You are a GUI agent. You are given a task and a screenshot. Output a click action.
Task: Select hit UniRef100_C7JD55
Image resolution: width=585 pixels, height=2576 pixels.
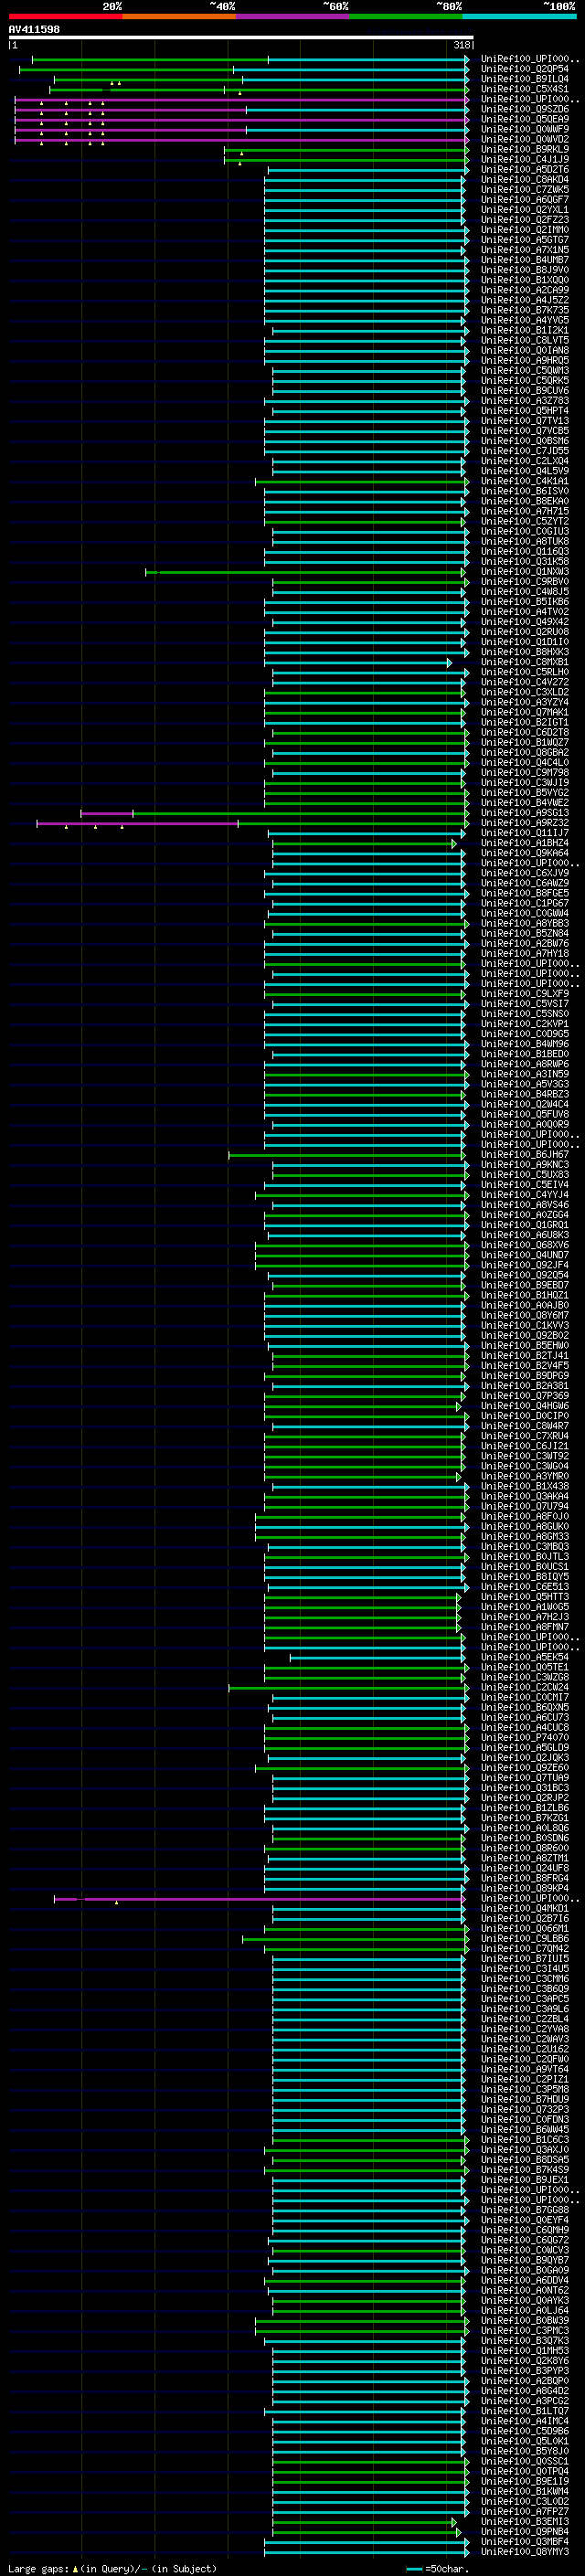click(x=524, y=450)
